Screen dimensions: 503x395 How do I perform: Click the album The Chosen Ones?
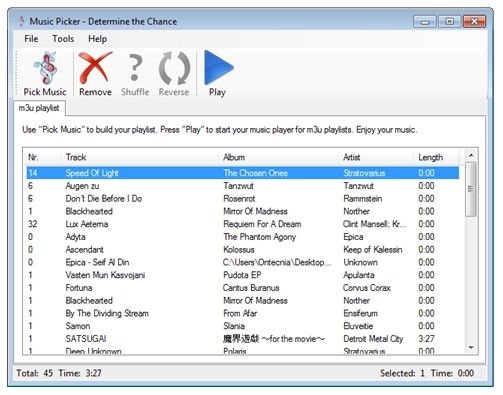pyautogui.click(x=256, y=173)
